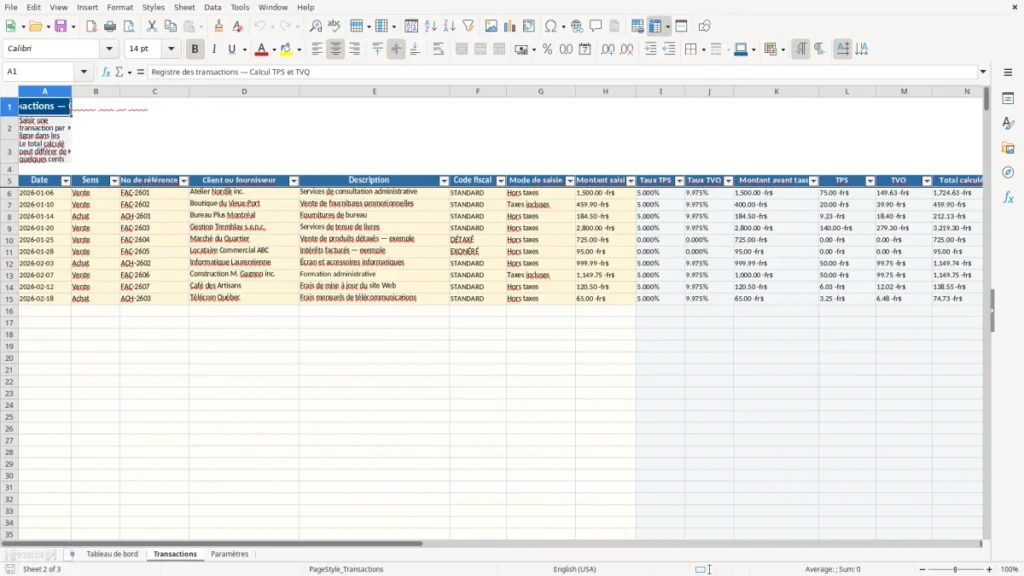Select the Clone Formatting paintbrush tool
This screenshot has width=1024, height=576.
pyautogui.click(x=219, y=26)
